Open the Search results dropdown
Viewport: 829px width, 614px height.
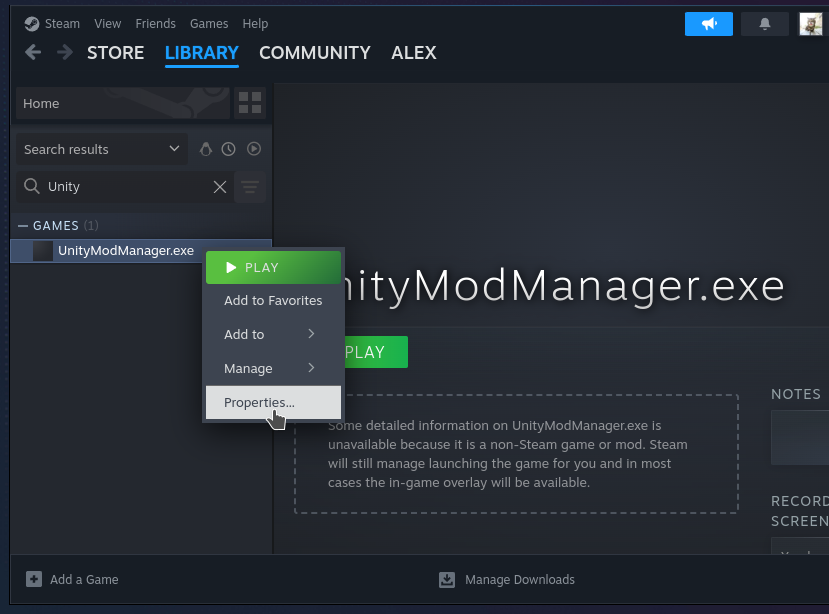pos(102,149)
